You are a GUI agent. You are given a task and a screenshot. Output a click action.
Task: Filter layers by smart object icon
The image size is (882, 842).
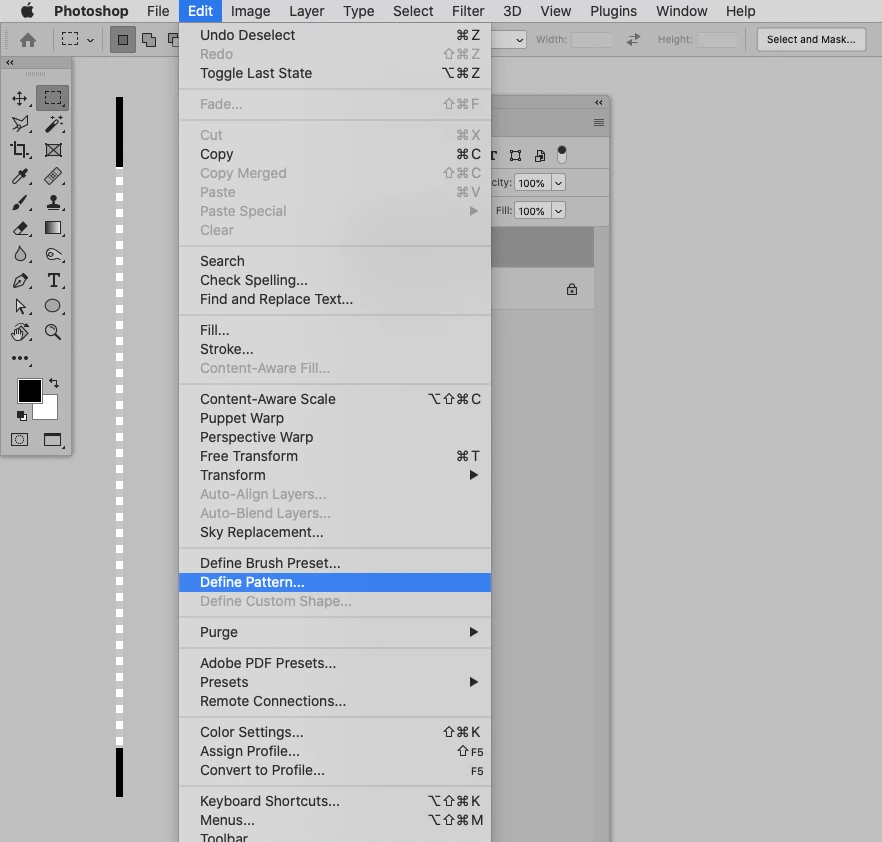coord(539,155)
